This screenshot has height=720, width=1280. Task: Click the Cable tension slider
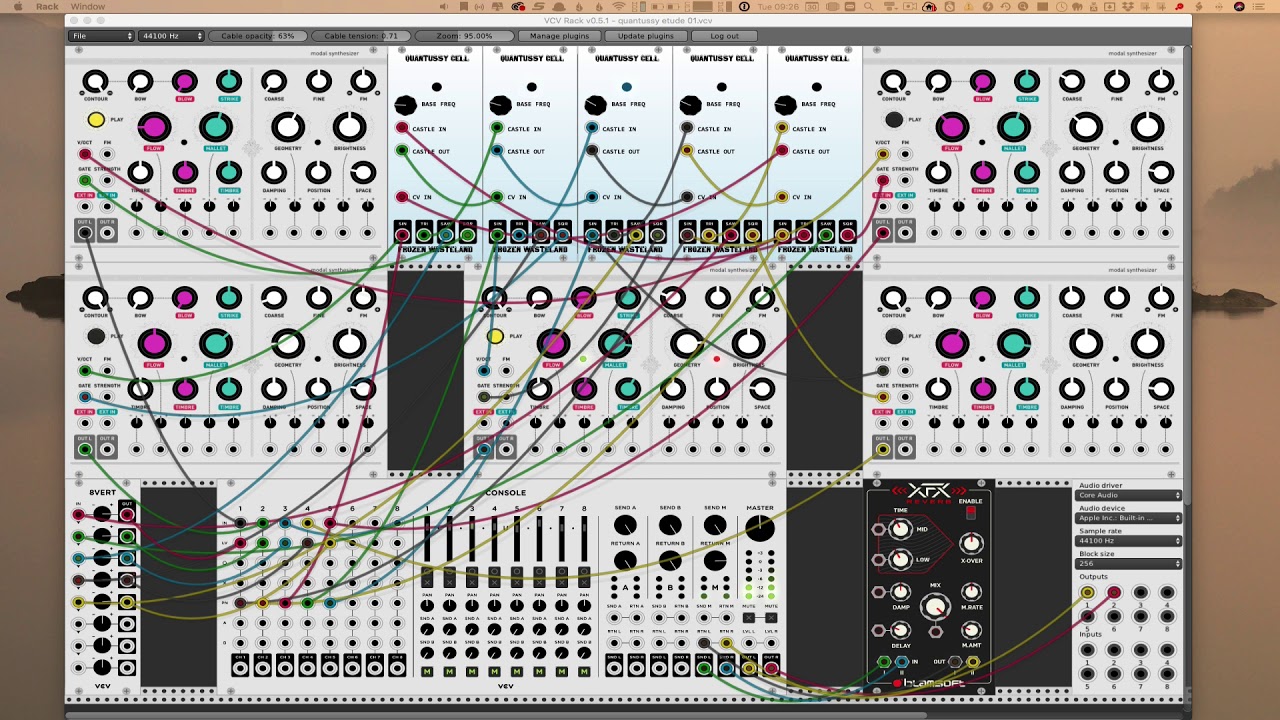(x=361, y=36)
